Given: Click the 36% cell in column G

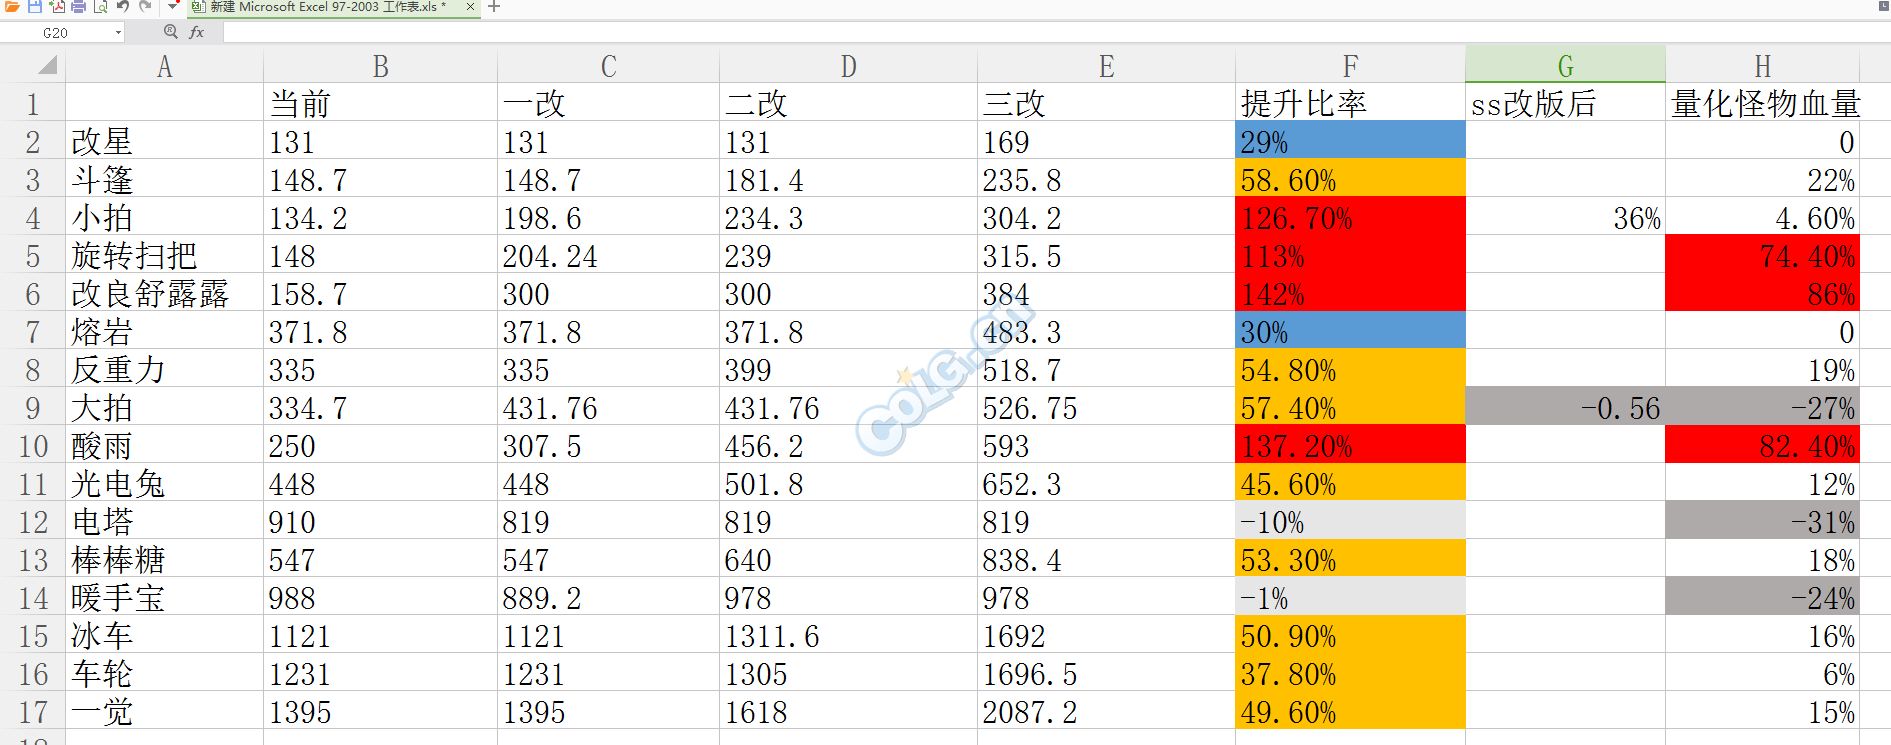Looking at the screenshot, I should click(1565, 217).
